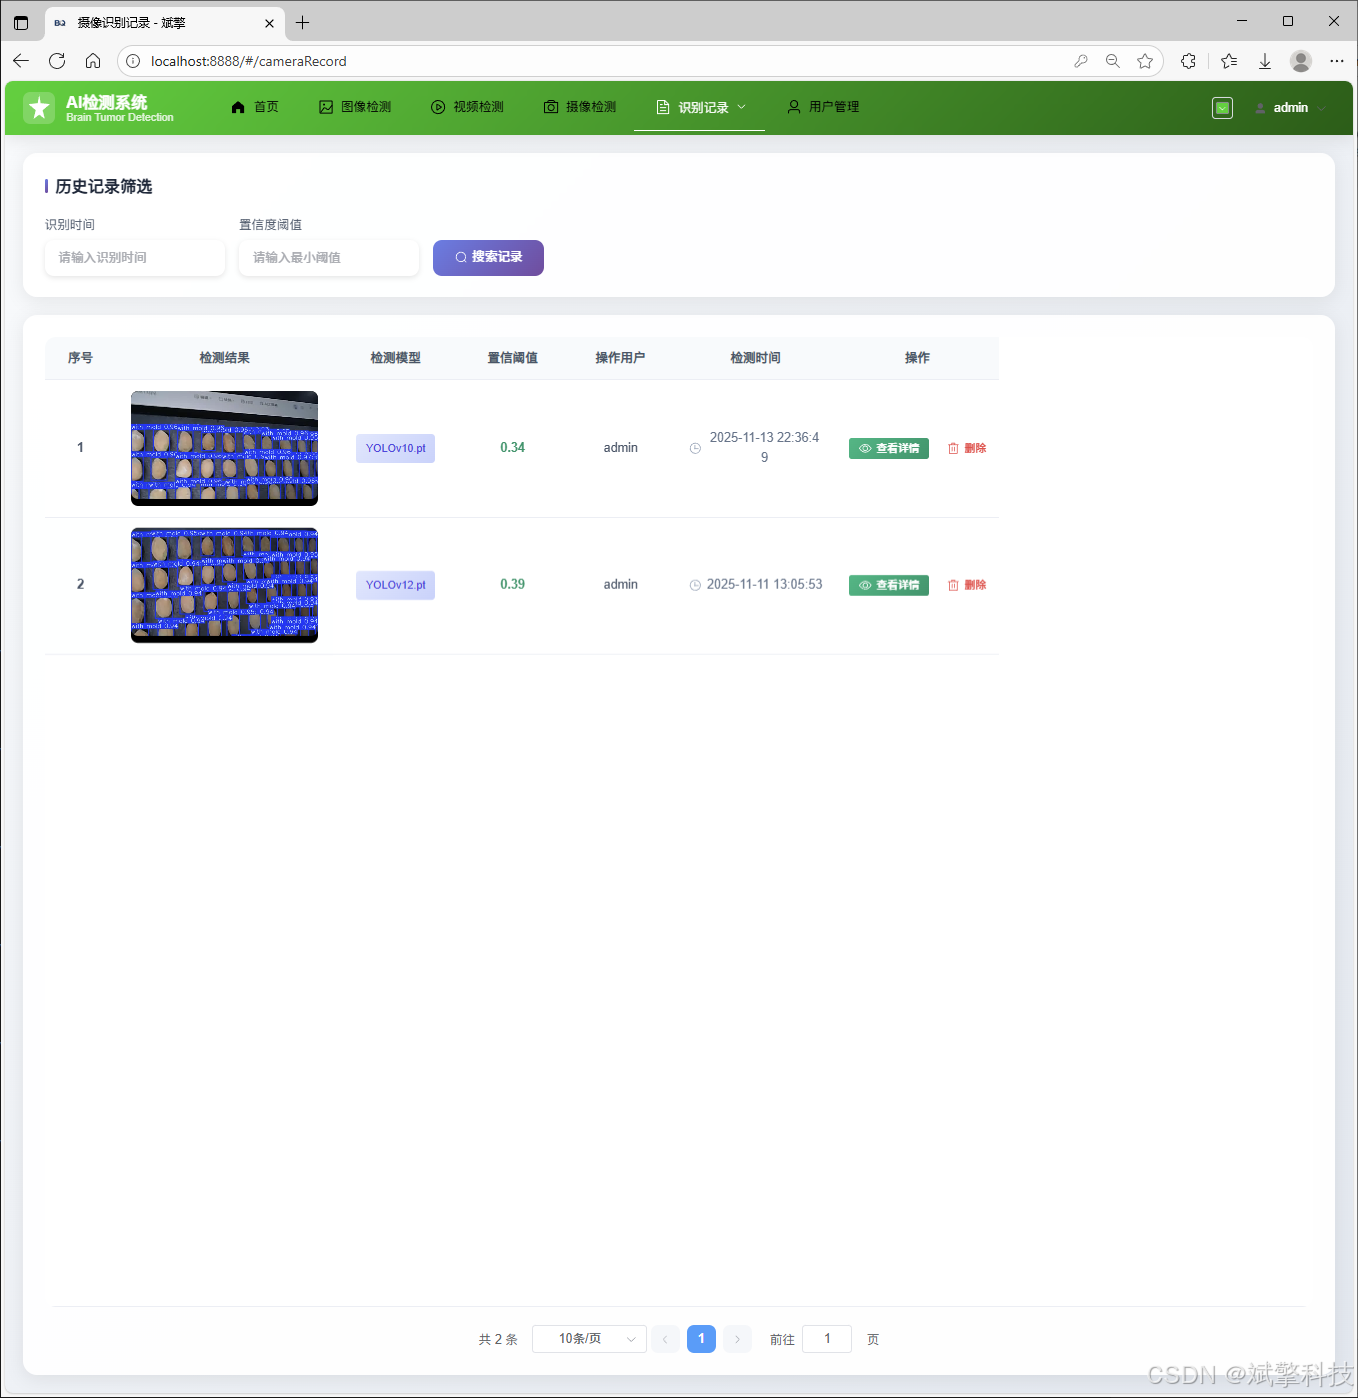Viewport: 1358px width, 1398px height.
Task: Click the admin user cell in row 1
Action: click(620, 448)
